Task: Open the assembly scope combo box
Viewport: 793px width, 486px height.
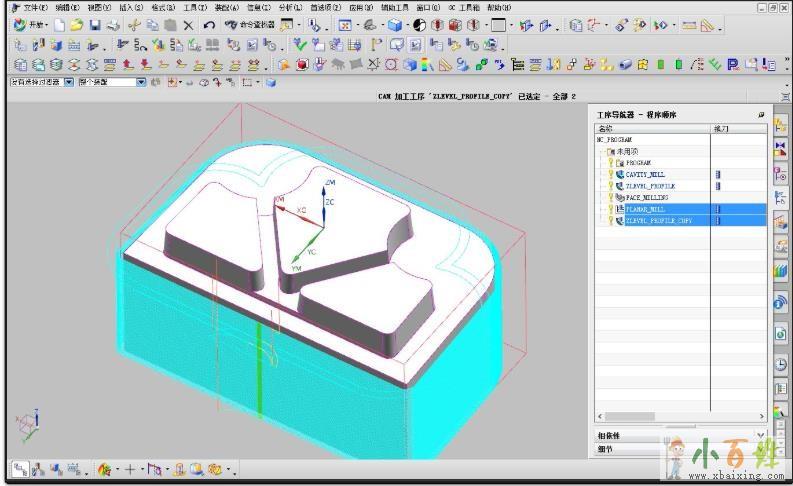Action: (112, 82)
